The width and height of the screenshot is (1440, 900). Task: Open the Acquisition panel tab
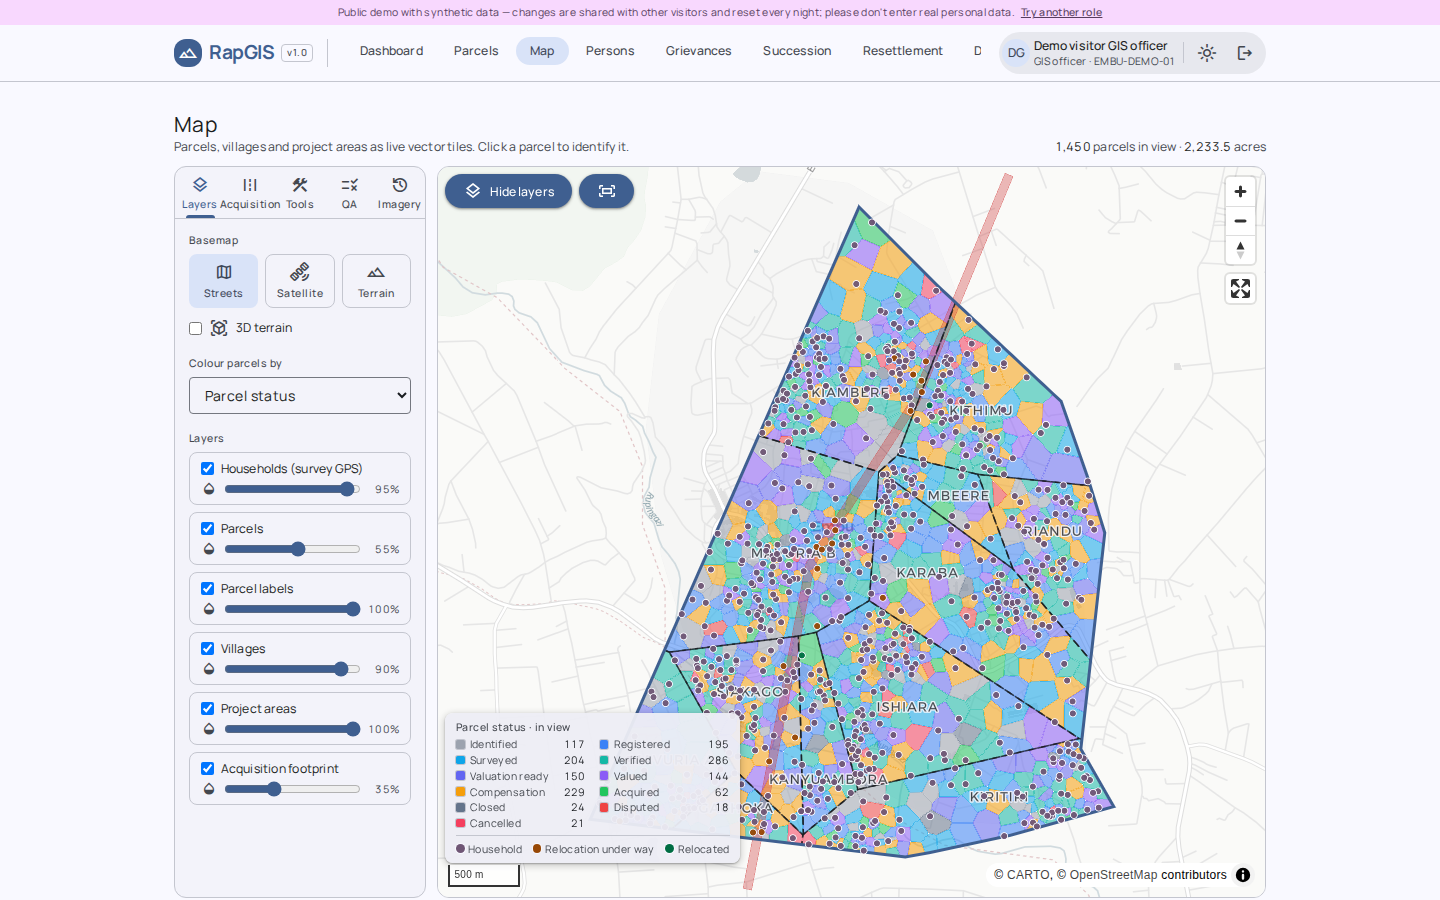[x=250, y=193]
